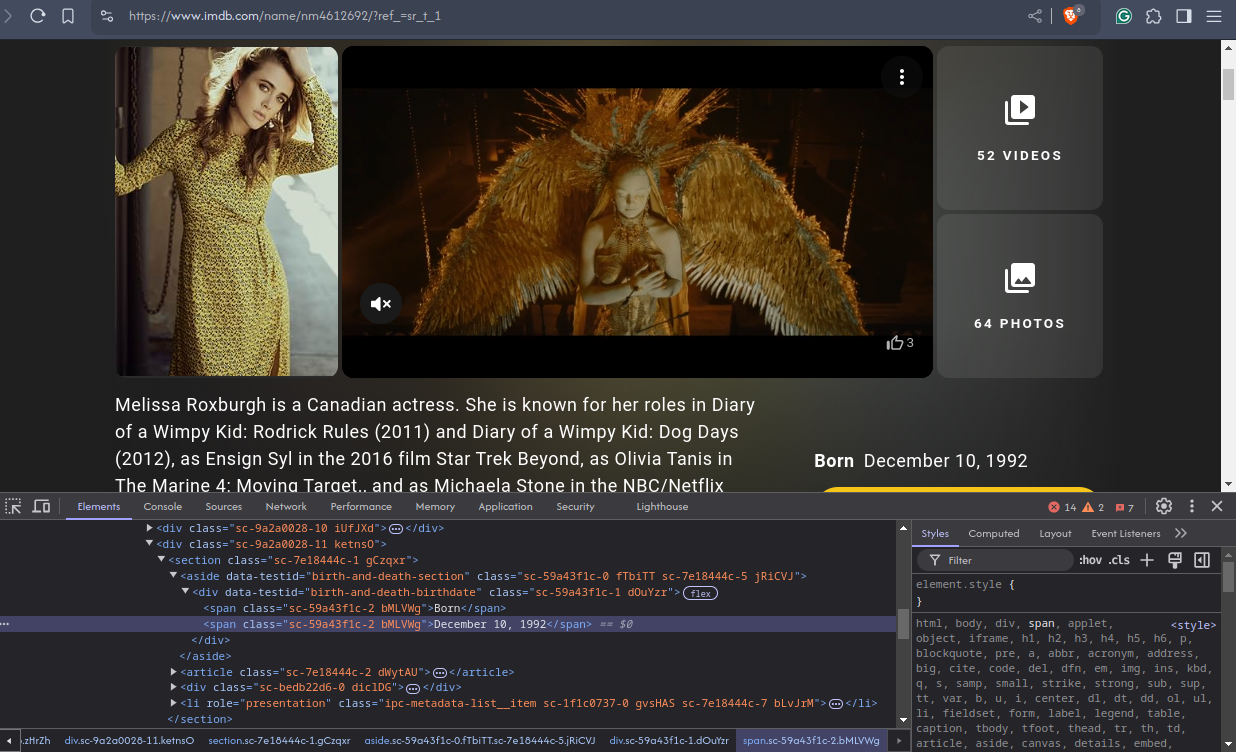Image resolution: width=1236 pixels, height=752 pixels.
Task: Toggle .cls element classes editor
Action: [x=1118, y=560]
